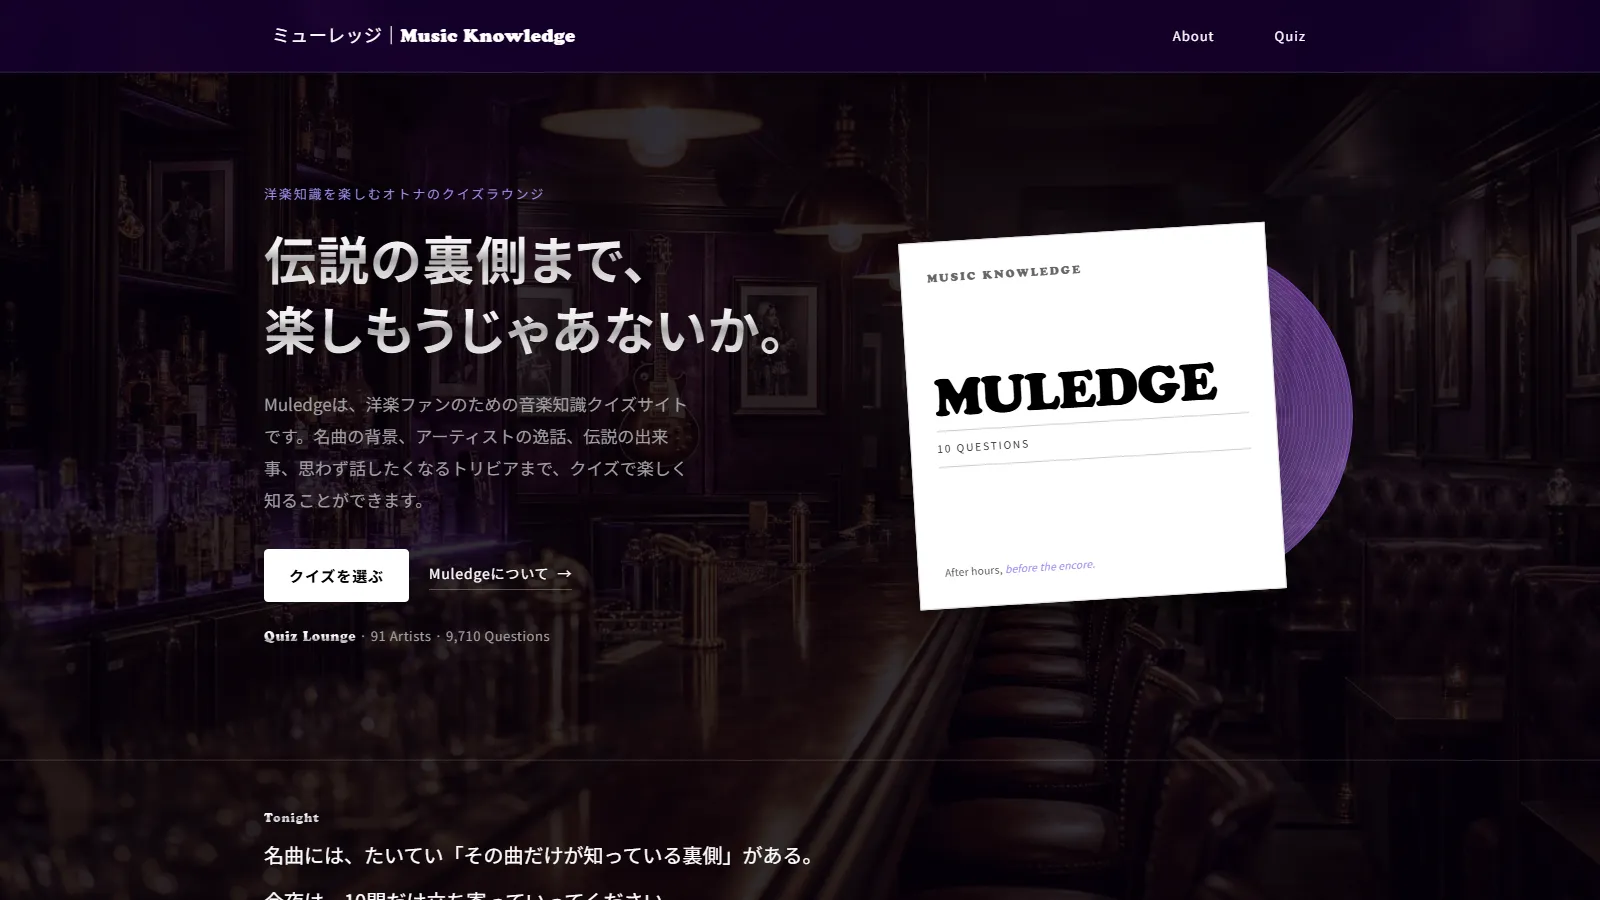Click the 'After hours, before the encore.' caption
1600x900 pixels.
[x=1020, y=569]
